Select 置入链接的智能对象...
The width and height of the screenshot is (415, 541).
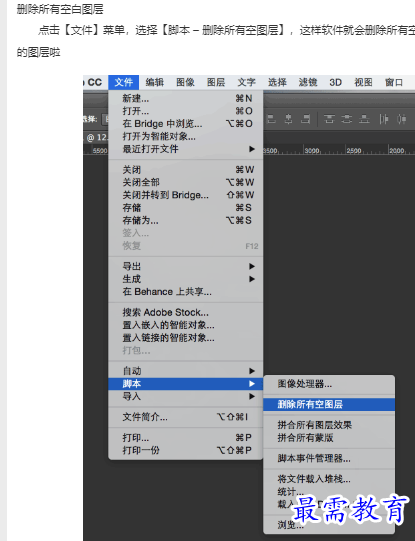186,337
